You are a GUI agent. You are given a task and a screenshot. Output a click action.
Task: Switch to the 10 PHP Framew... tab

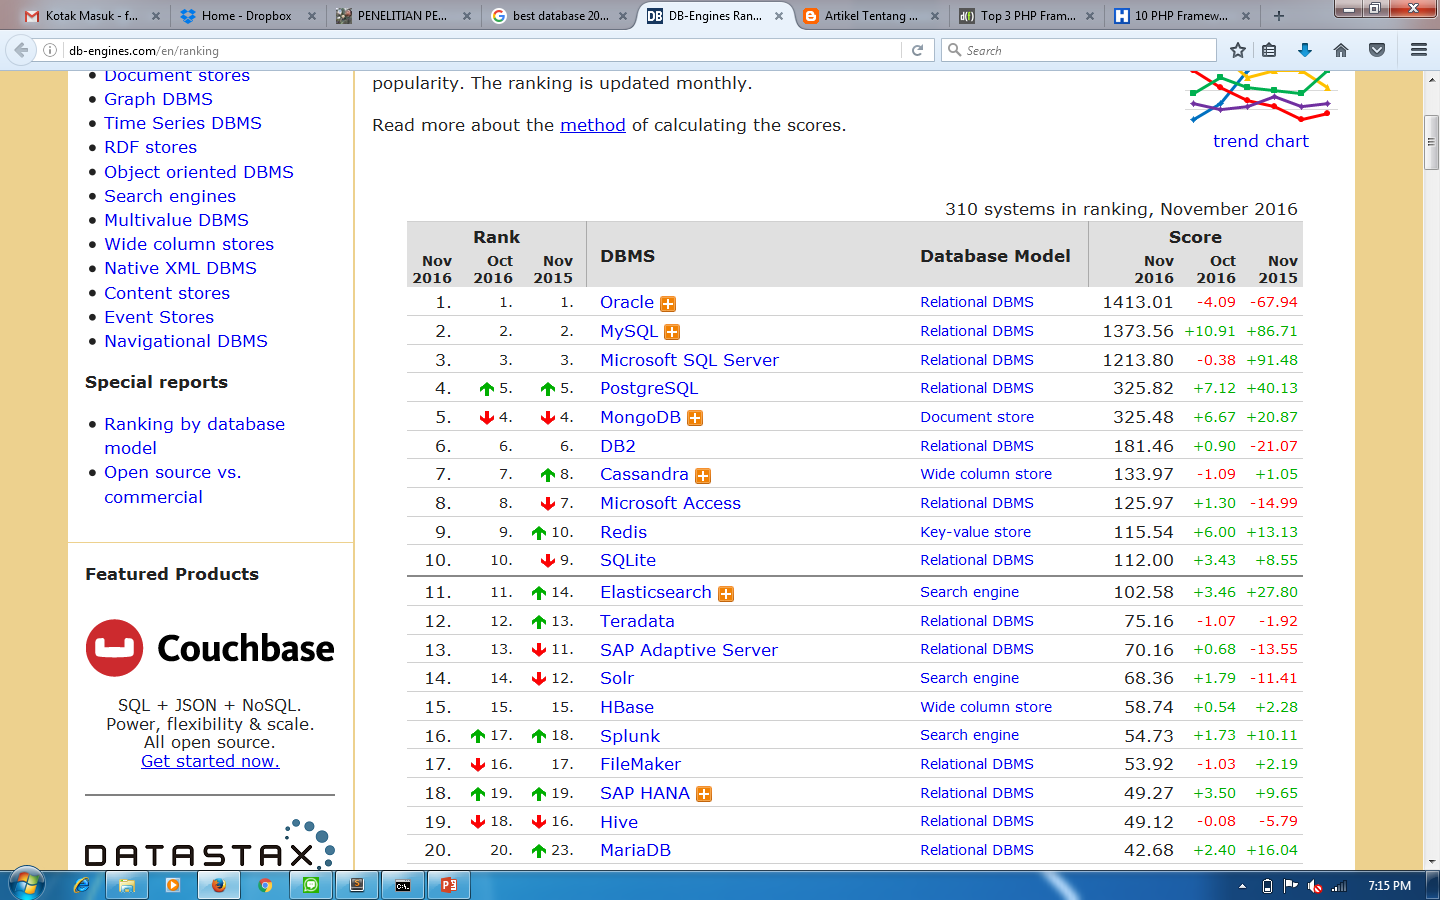click(x=1182, y=16)
